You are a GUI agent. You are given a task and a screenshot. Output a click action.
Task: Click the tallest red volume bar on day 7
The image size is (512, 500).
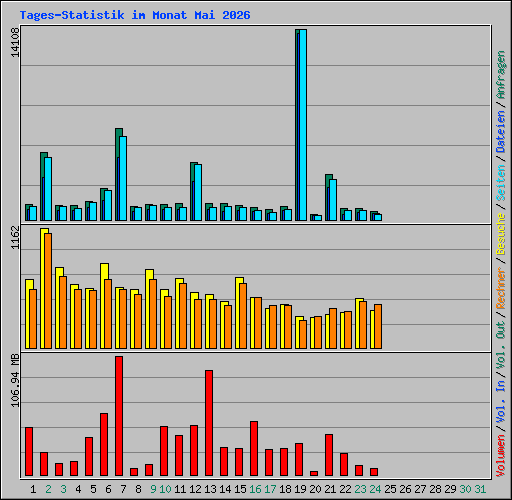click(119, 416)
